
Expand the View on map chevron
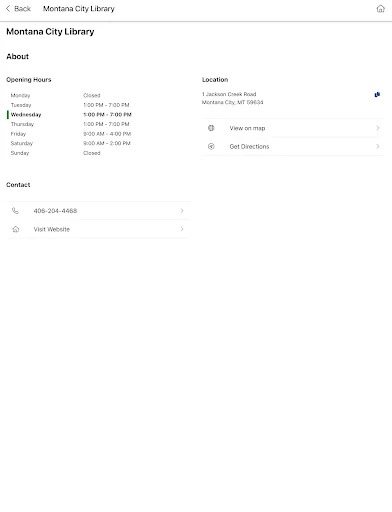pos(378,128)
